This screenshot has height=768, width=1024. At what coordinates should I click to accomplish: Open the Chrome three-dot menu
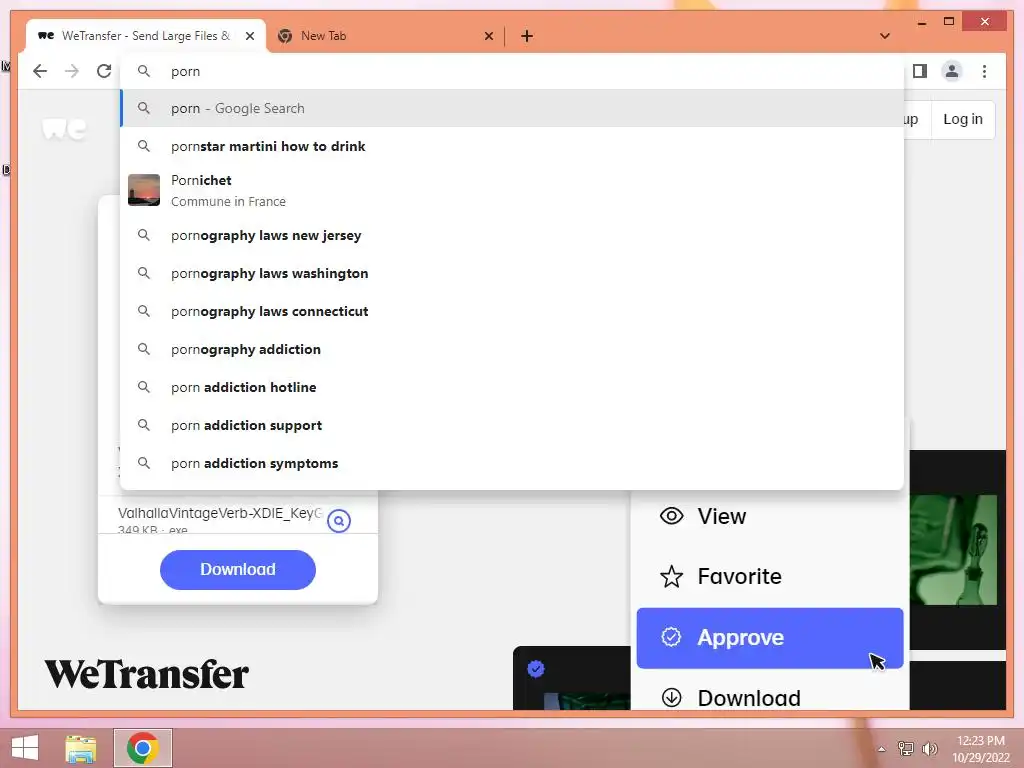984,71
